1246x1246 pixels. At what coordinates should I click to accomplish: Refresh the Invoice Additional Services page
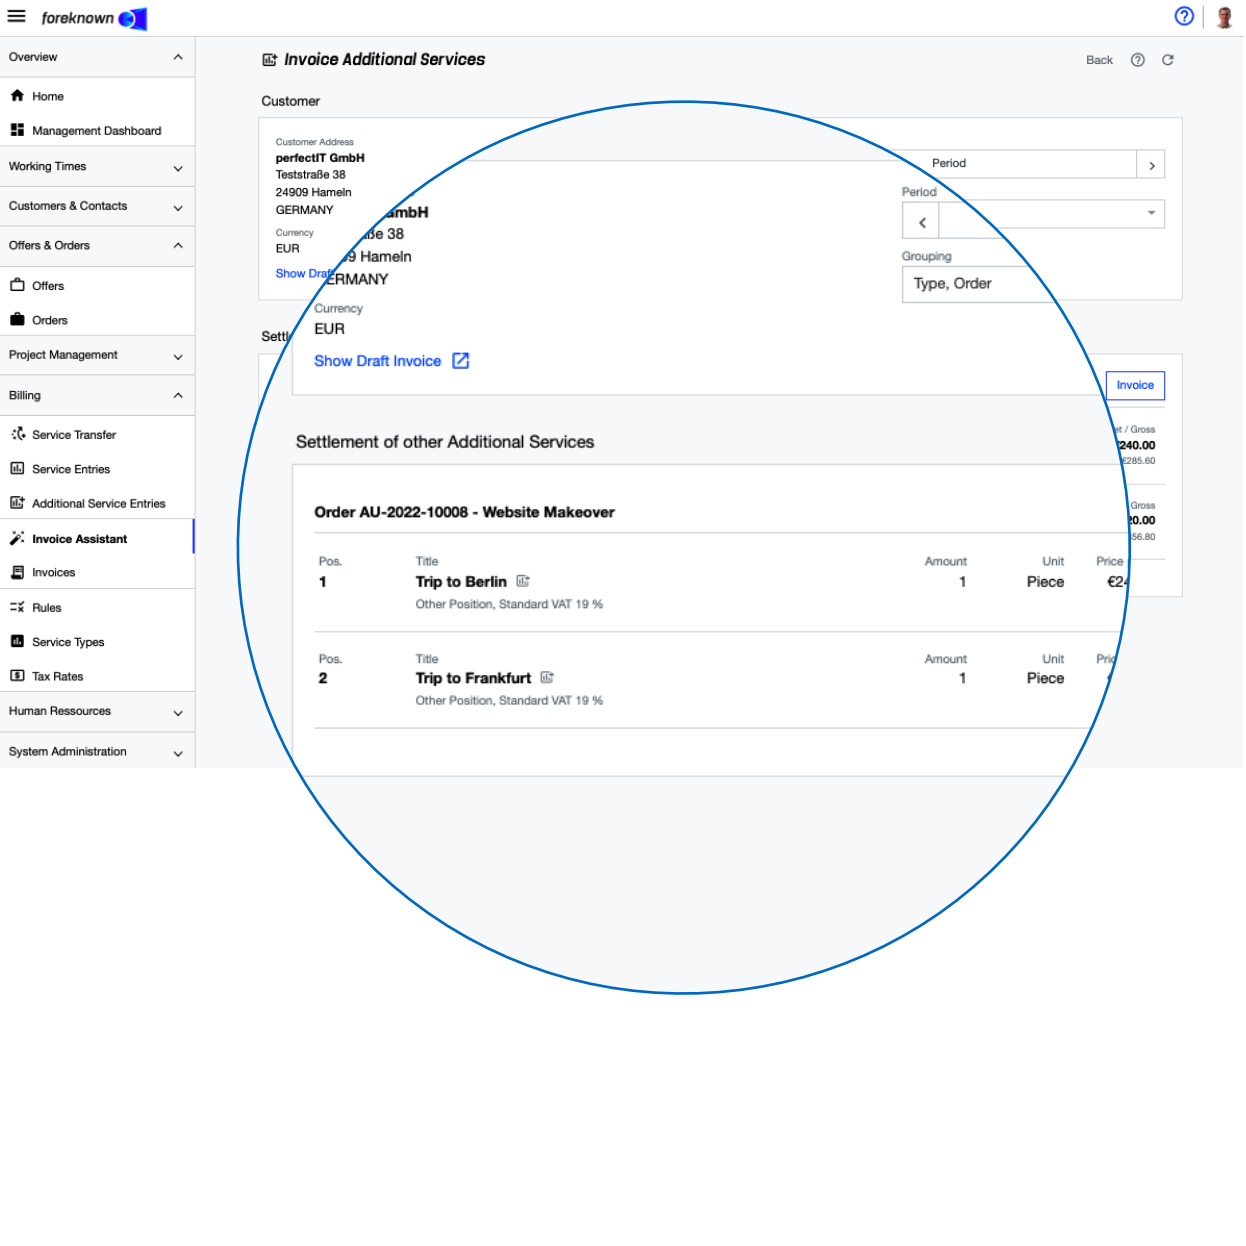(x=1167, y=60)
